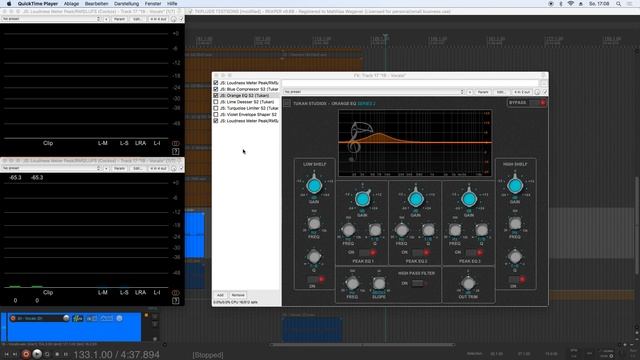Click the Stop button in transport

tap(57, 354)
